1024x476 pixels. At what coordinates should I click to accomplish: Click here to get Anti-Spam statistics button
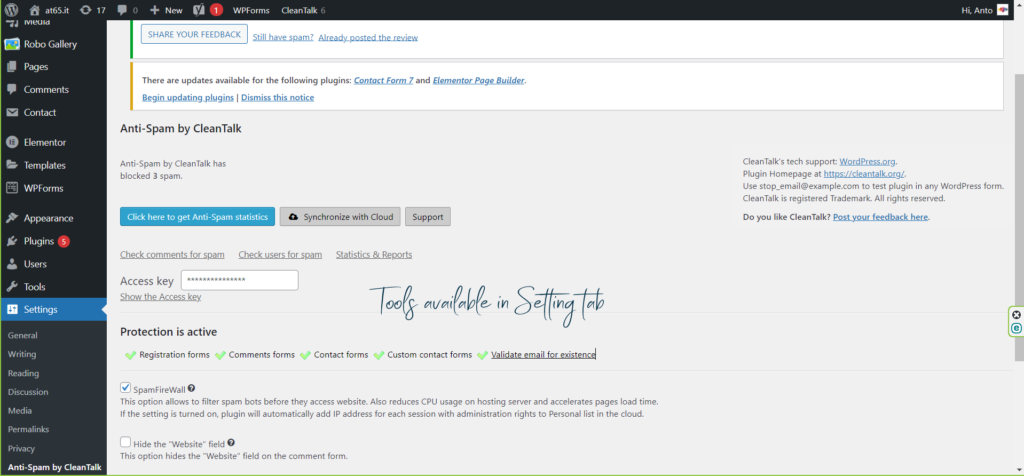coord(198,217)
